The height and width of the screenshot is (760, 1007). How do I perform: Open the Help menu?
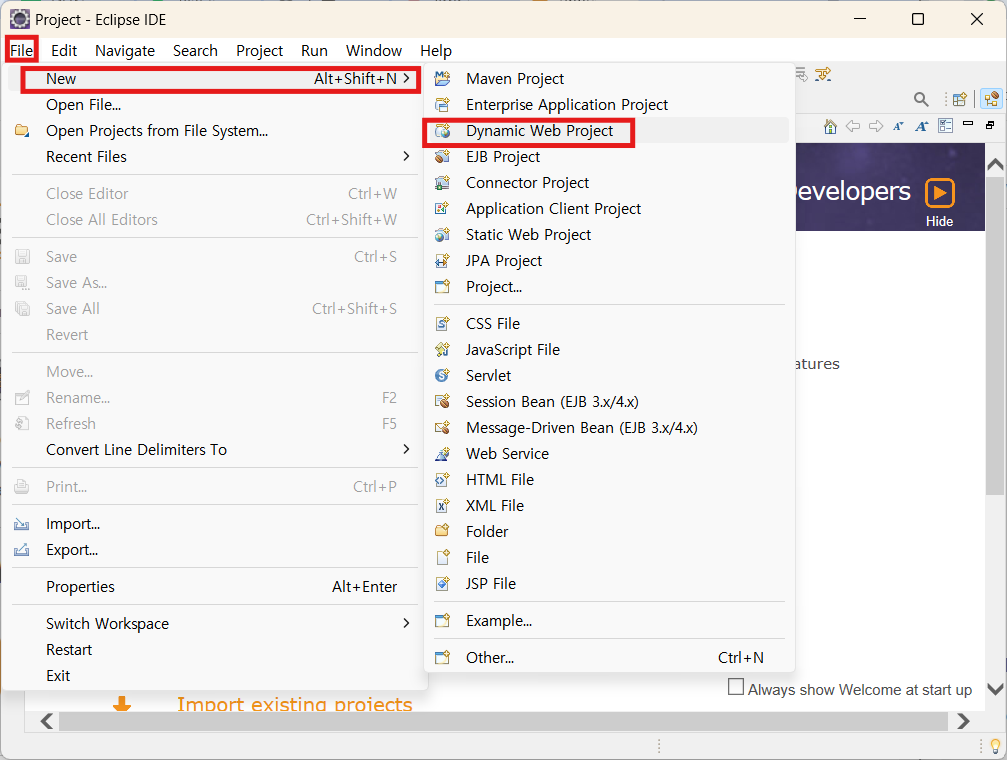coord(436,51)
